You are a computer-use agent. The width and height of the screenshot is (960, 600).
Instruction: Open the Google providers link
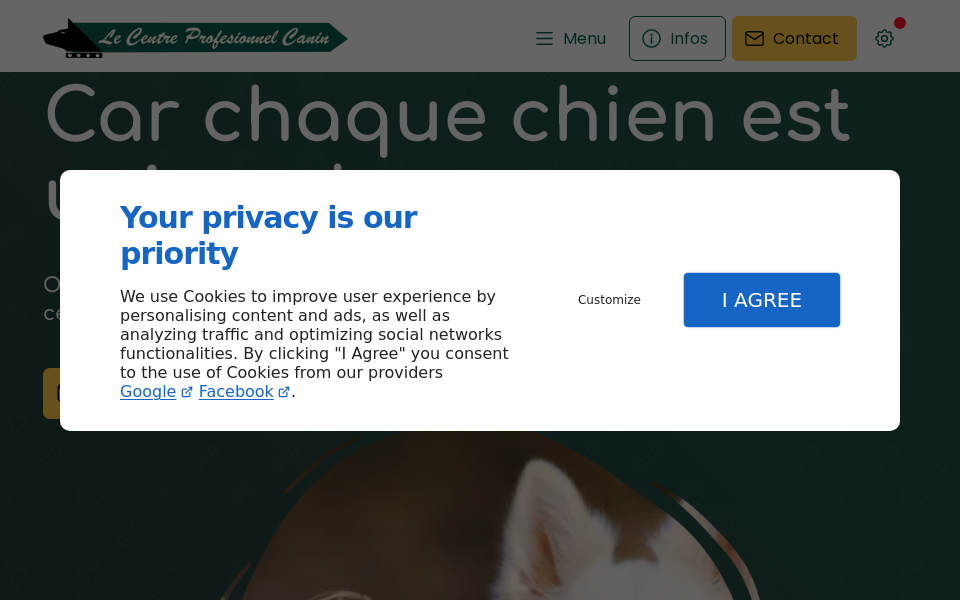(148, 392)
